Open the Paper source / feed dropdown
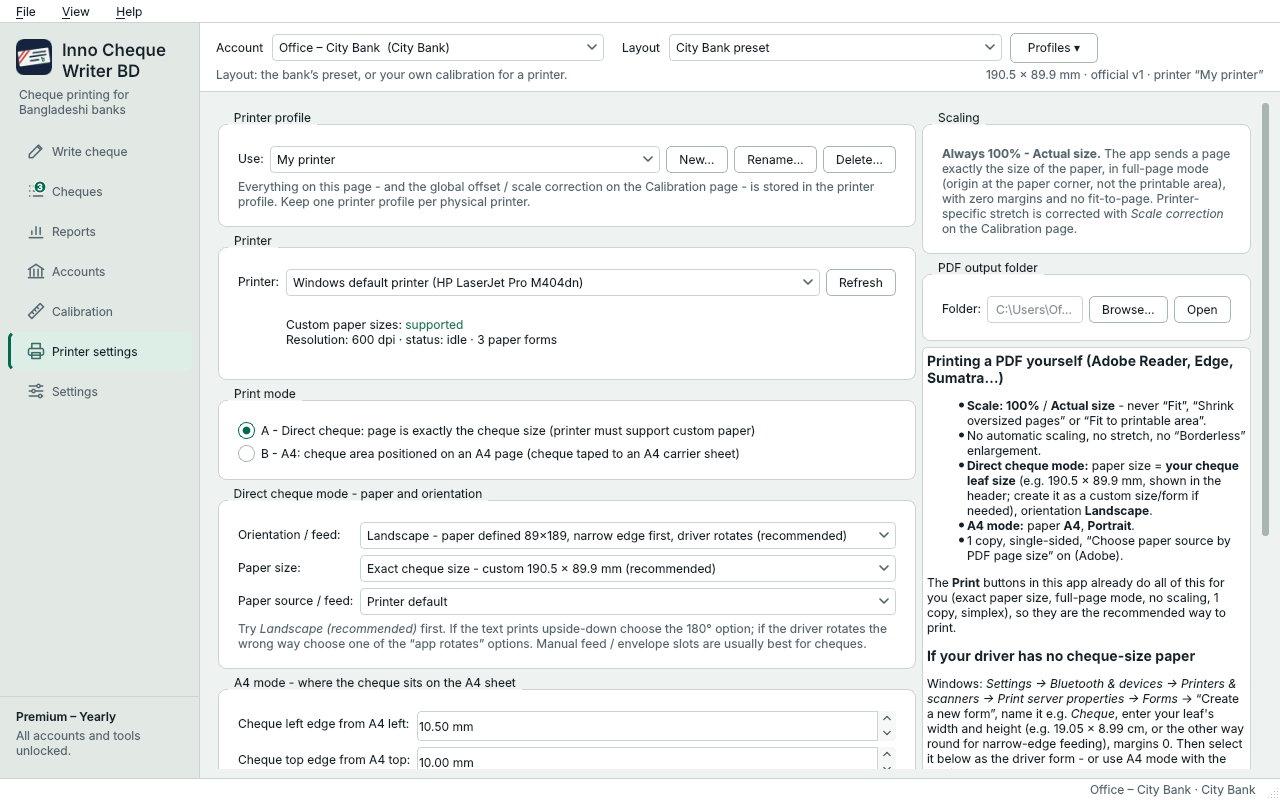Screen dimensions: 1280x800 point(628,602)
